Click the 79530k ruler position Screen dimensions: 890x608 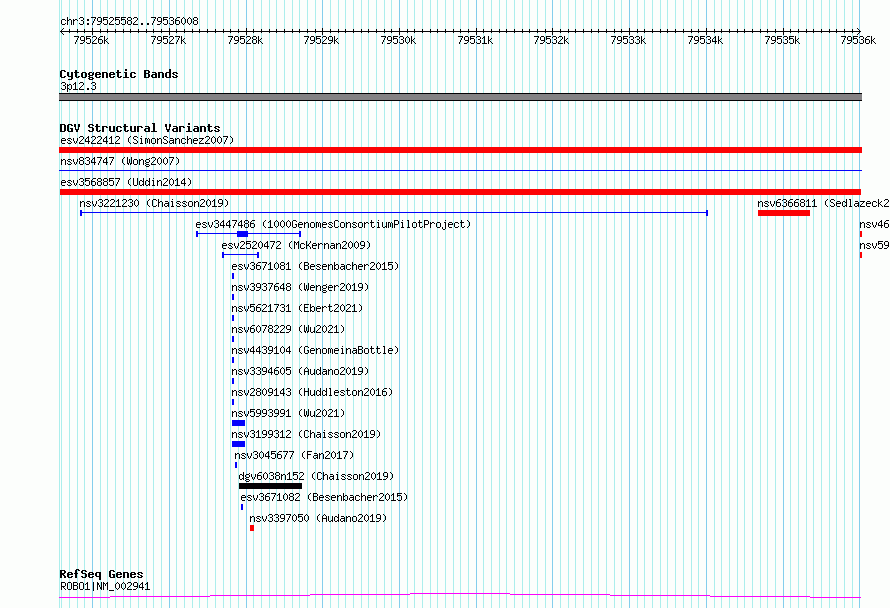coord(398,40)
